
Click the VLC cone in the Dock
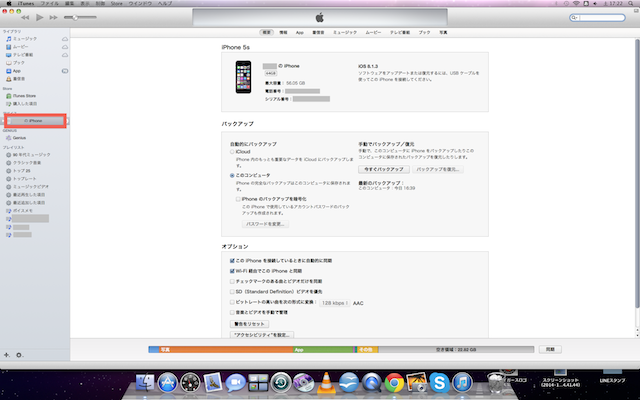[x=326, y=383]
